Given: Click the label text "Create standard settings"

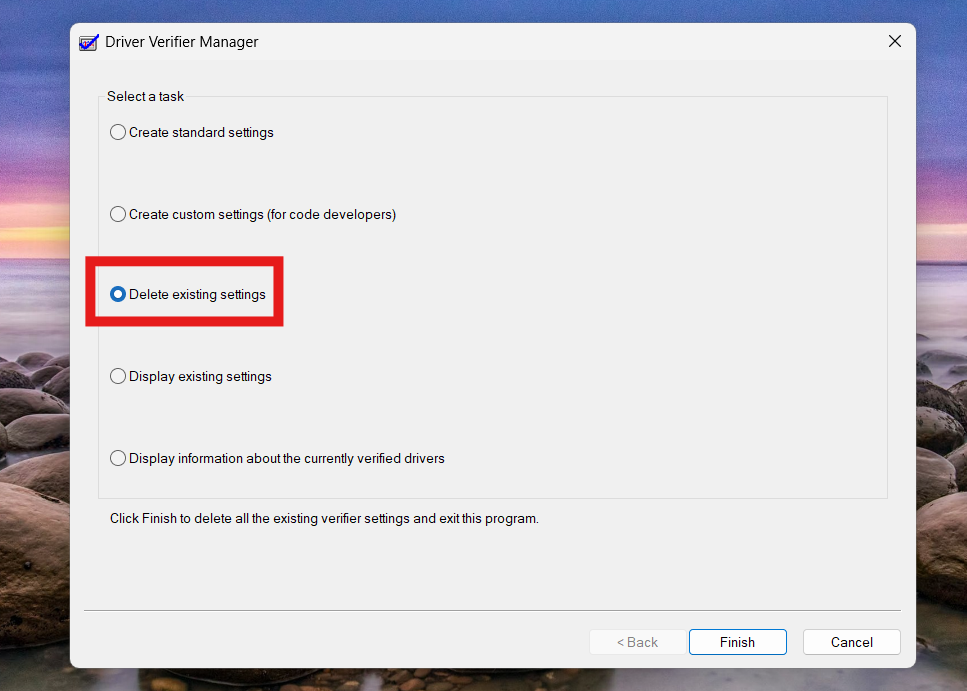Looking at the screenshot, I should [x=201, y=131].
